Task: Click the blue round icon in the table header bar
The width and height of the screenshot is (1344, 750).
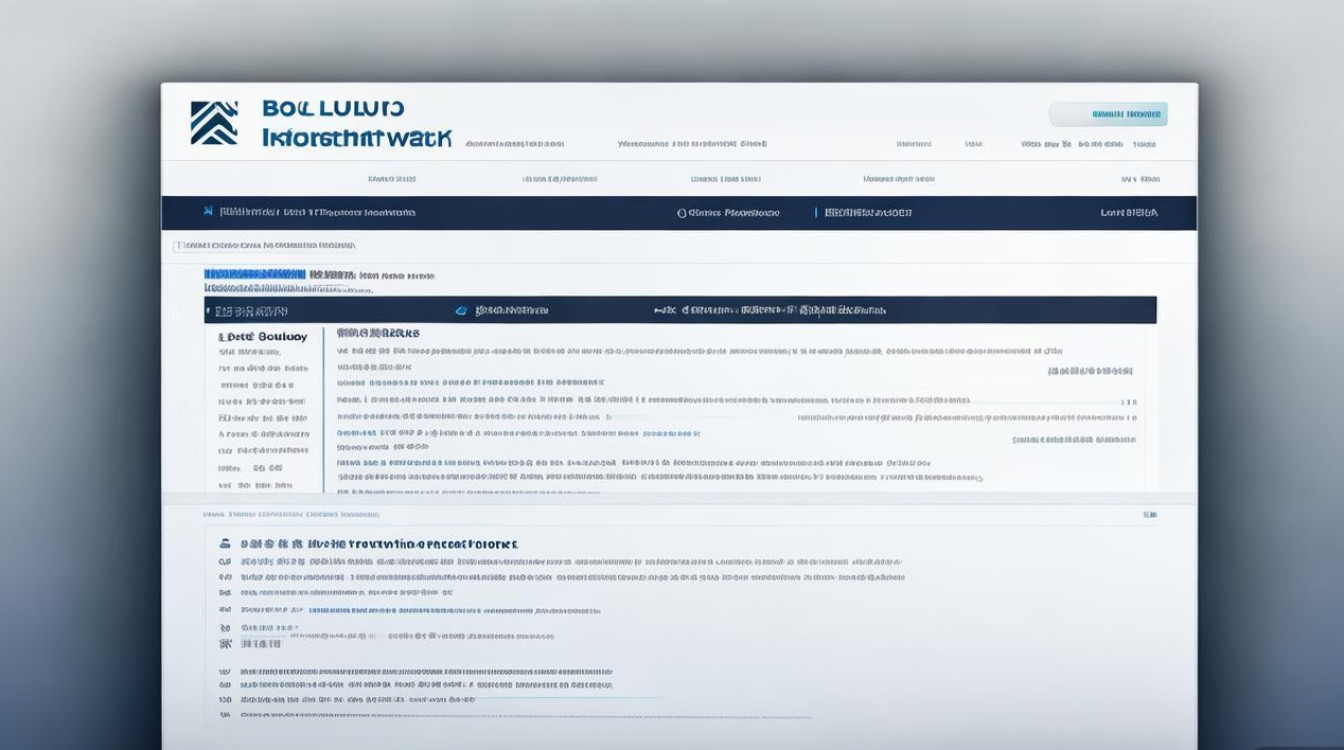Action: (x=461, y=311)
